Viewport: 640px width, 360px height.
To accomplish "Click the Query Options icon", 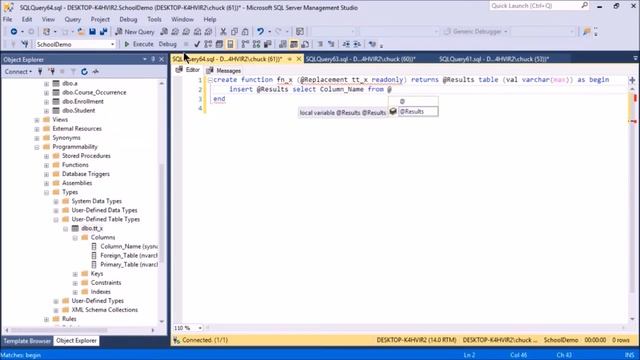I will [x=219, y=44].
